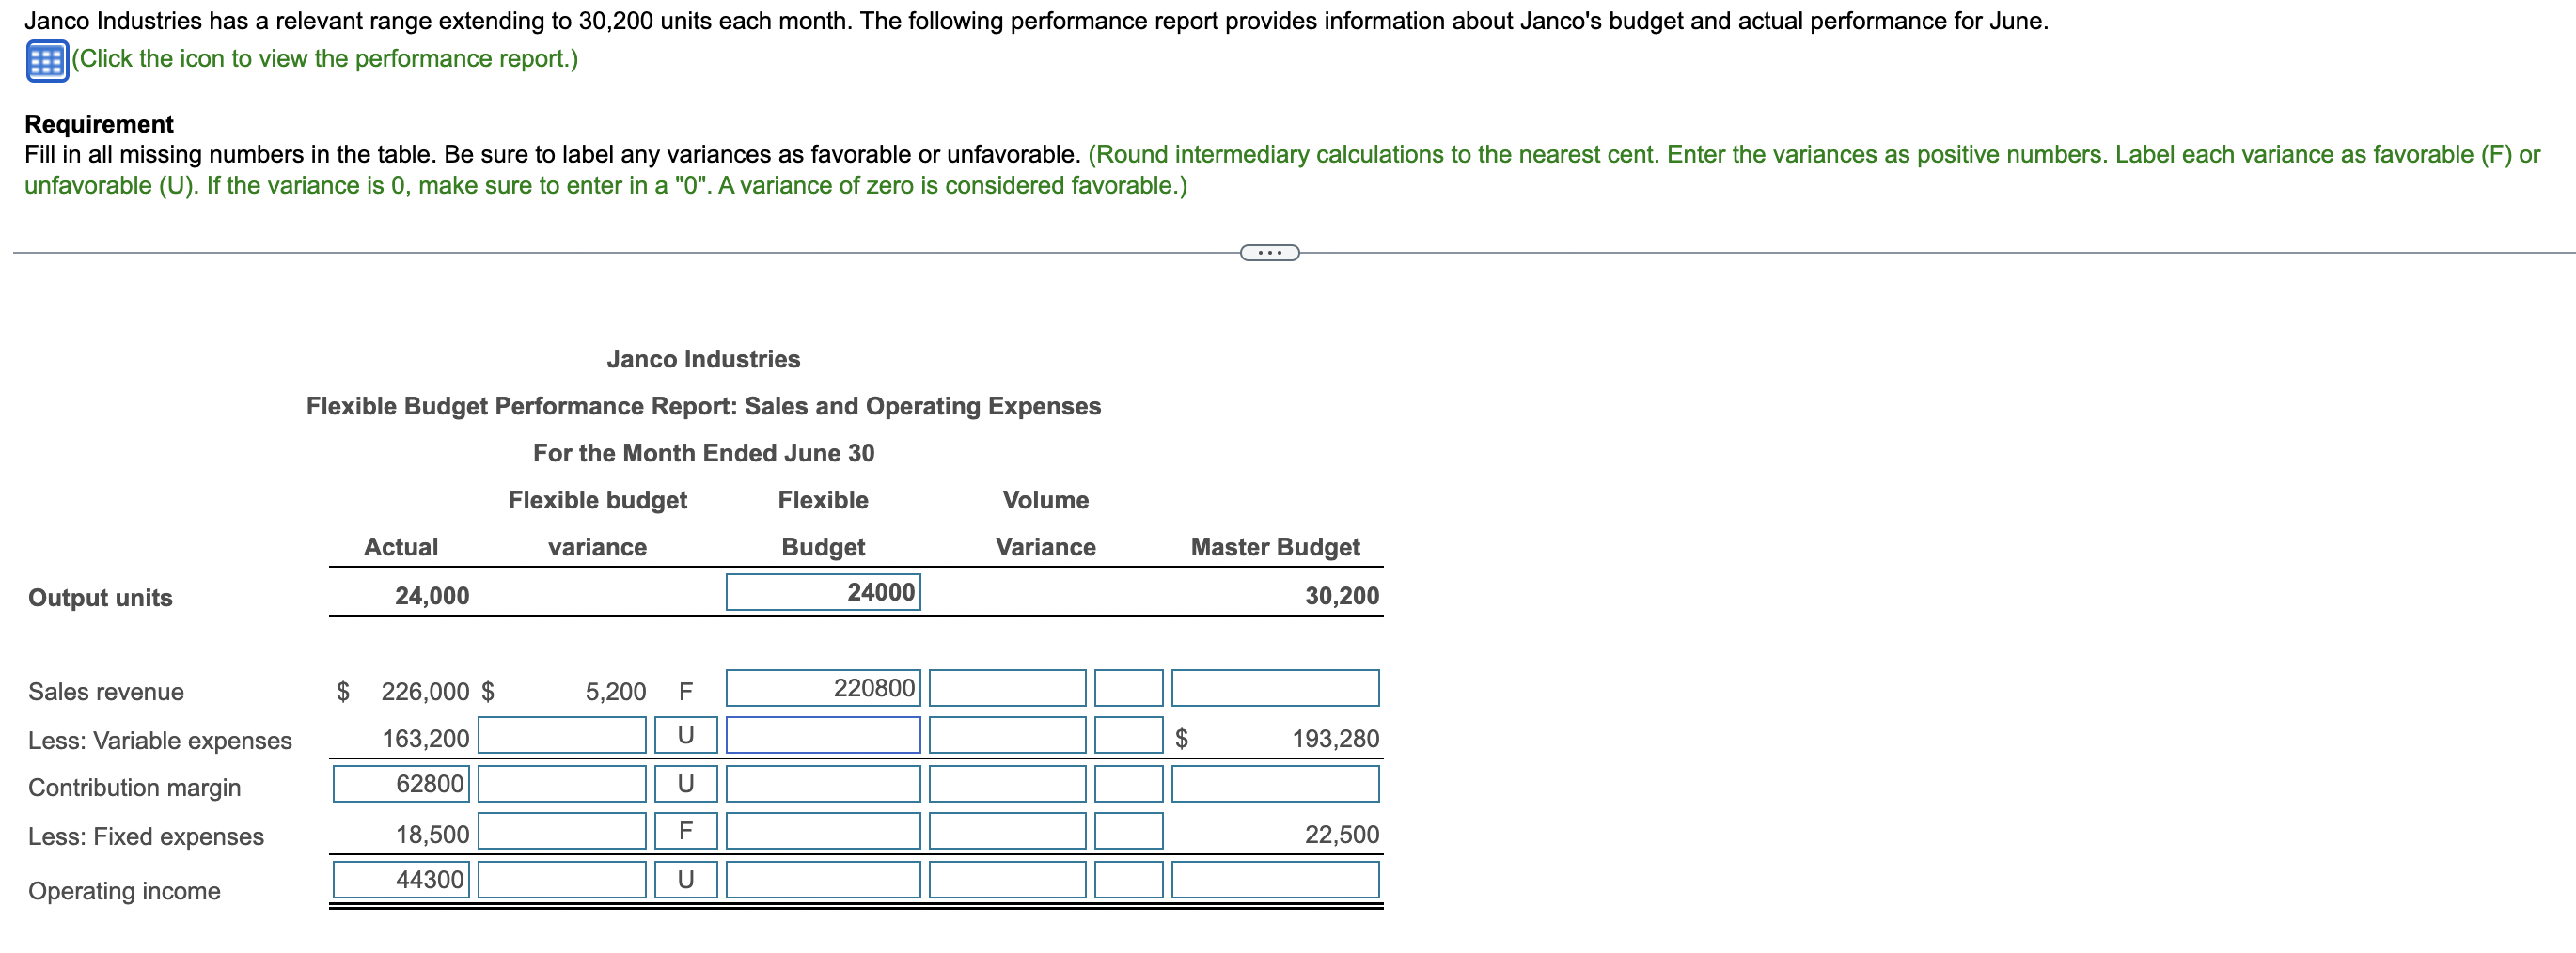The width and height of the screenshot is (2576, 953).
Task: Click the Fixed expenses flexible budget variance amount field
Action: (562, 831)
